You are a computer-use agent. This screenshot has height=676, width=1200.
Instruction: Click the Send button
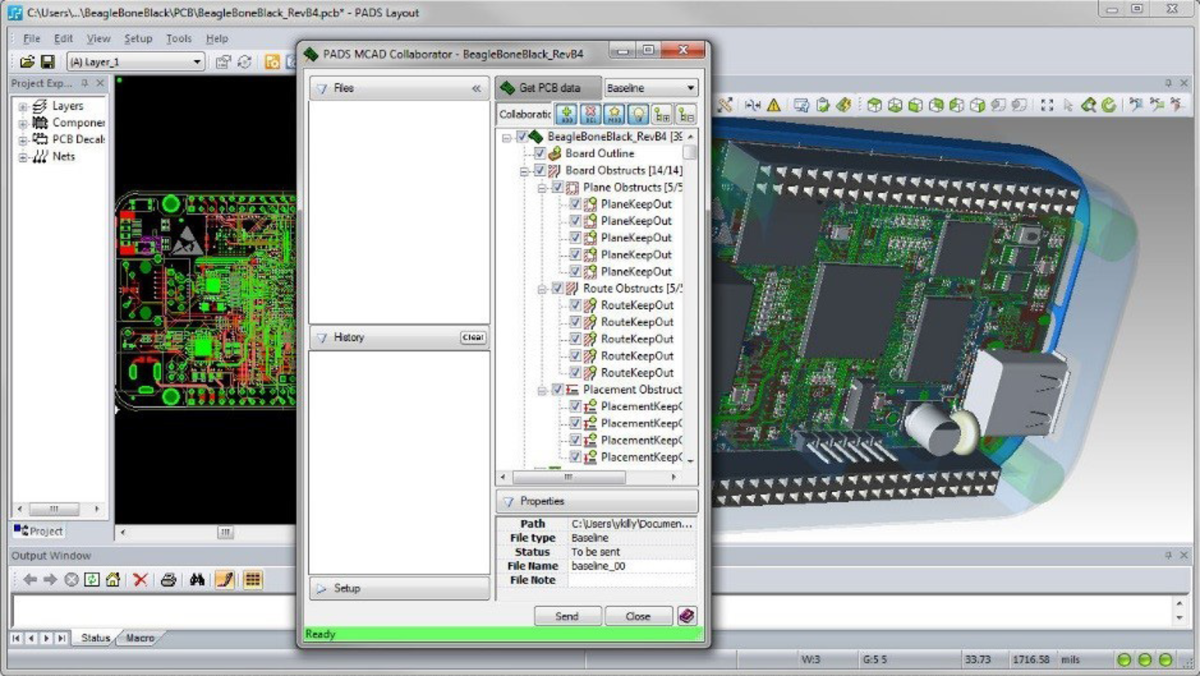tap(567, 616)
